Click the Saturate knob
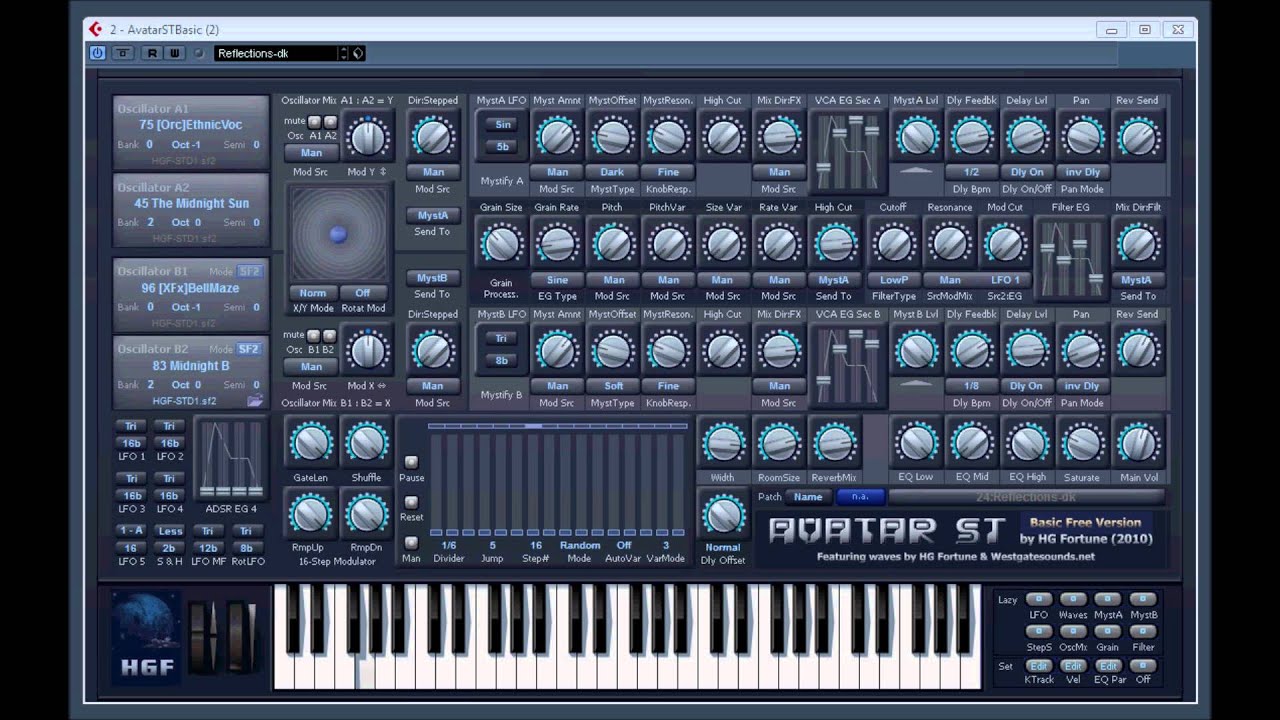 (1082, 444)
